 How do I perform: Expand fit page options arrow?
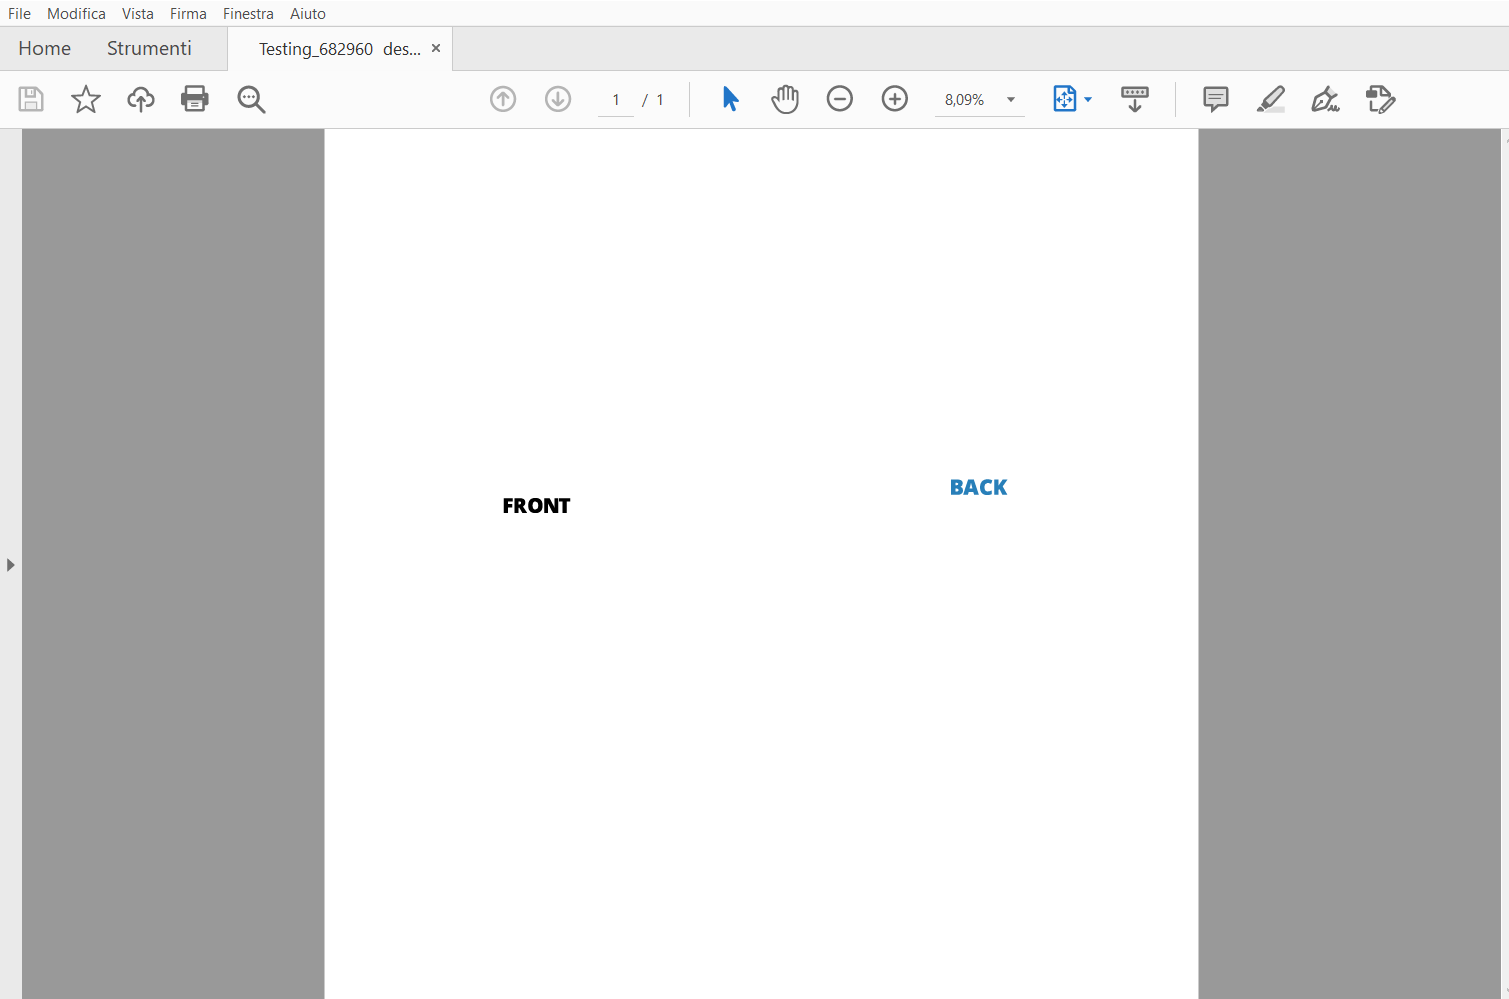tap(1088, 100)
